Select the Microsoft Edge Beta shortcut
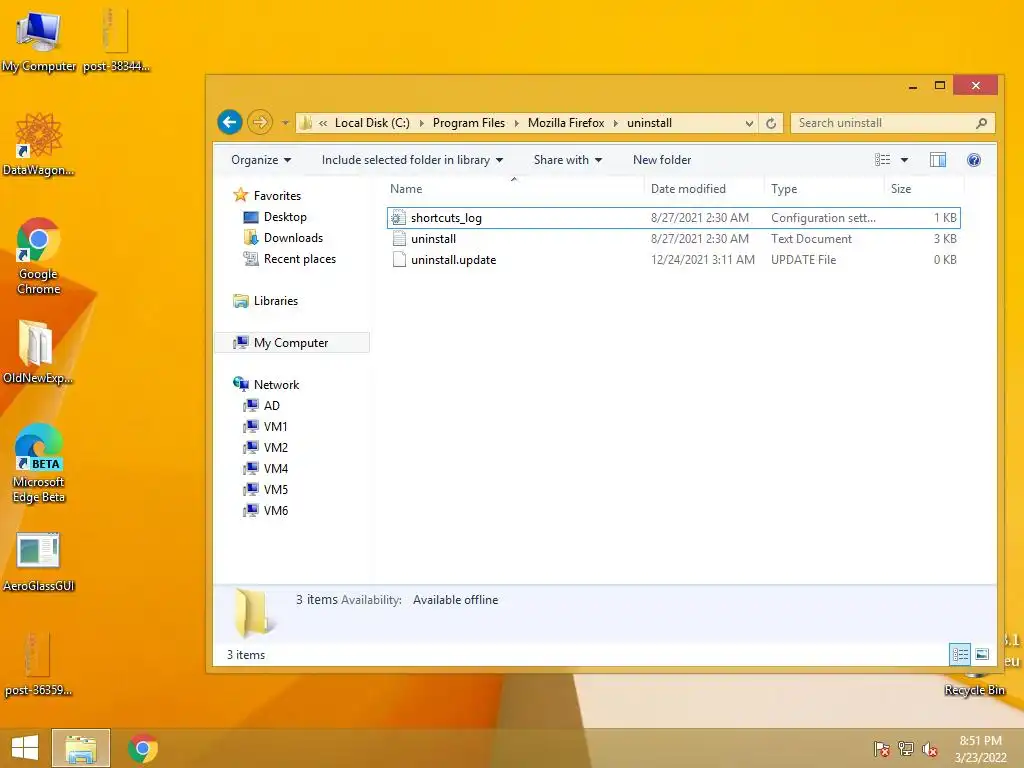The height and width of the screenshot is (768, 1024). click(x=39, y=462)
